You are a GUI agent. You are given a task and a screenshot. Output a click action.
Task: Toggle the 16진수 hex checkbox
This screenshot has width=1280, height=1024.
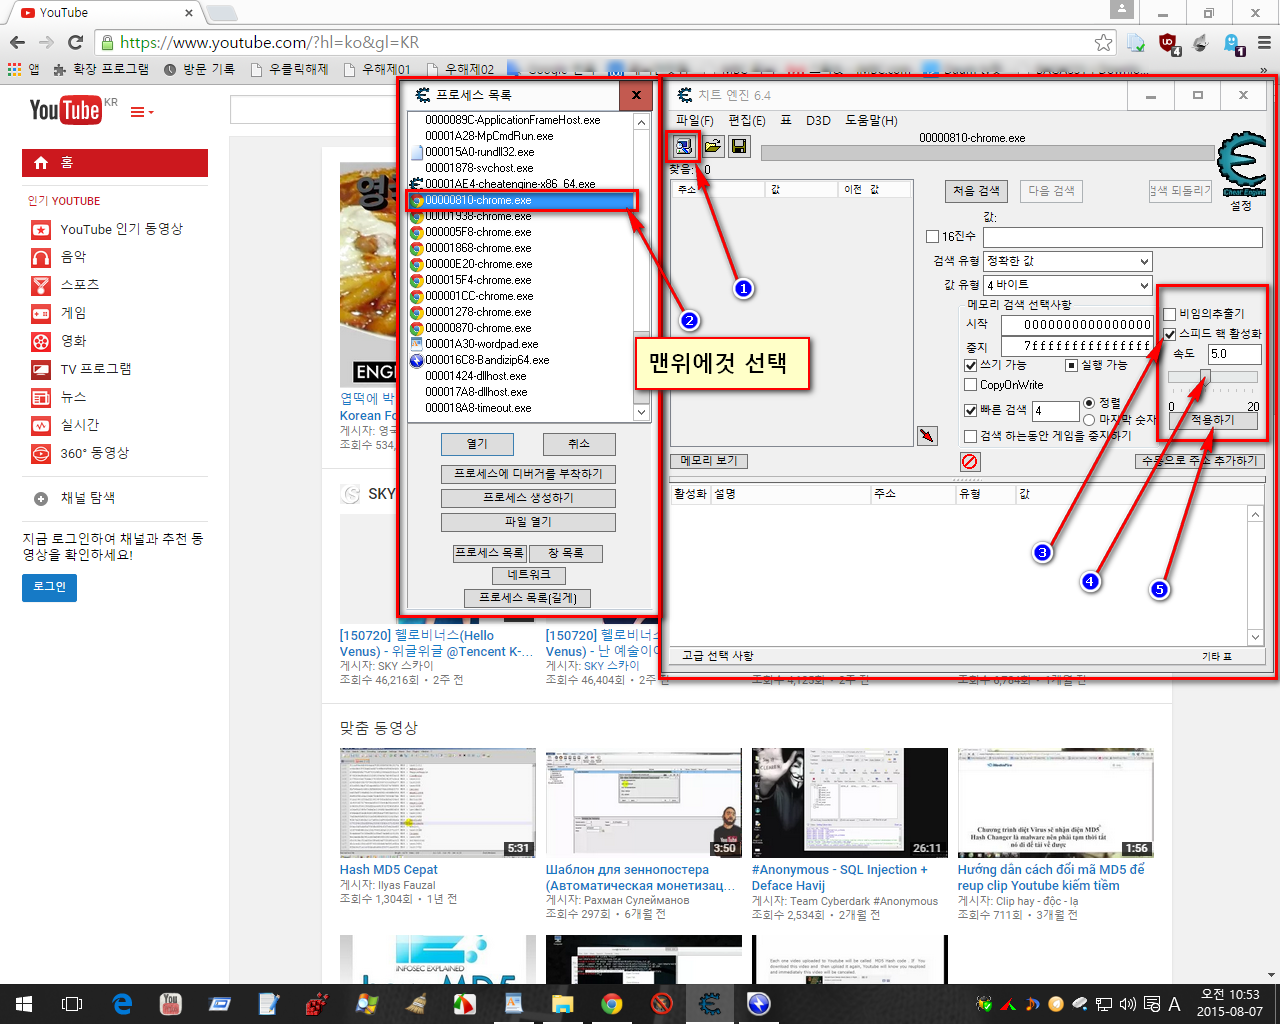[x=933, y=237]
